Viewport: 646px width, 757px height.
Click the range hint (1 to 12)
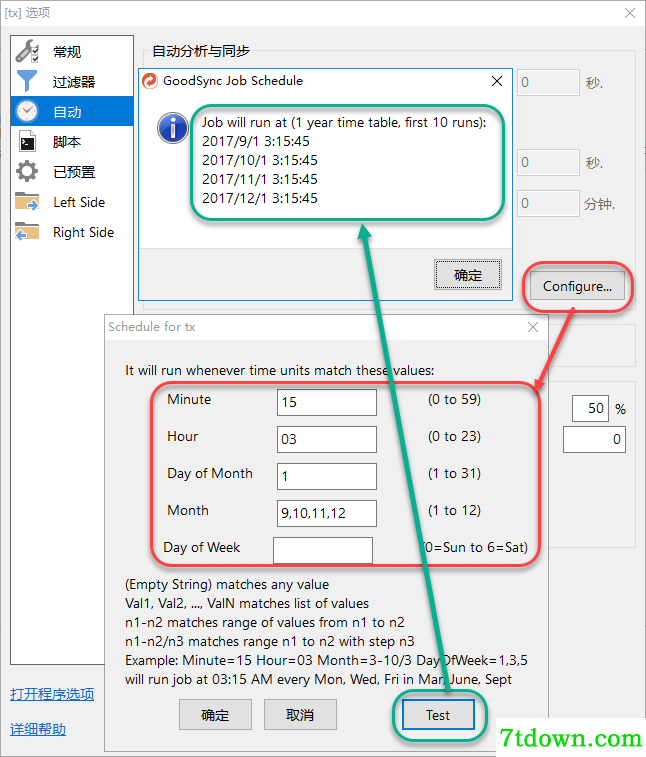[x=454, y=510]
